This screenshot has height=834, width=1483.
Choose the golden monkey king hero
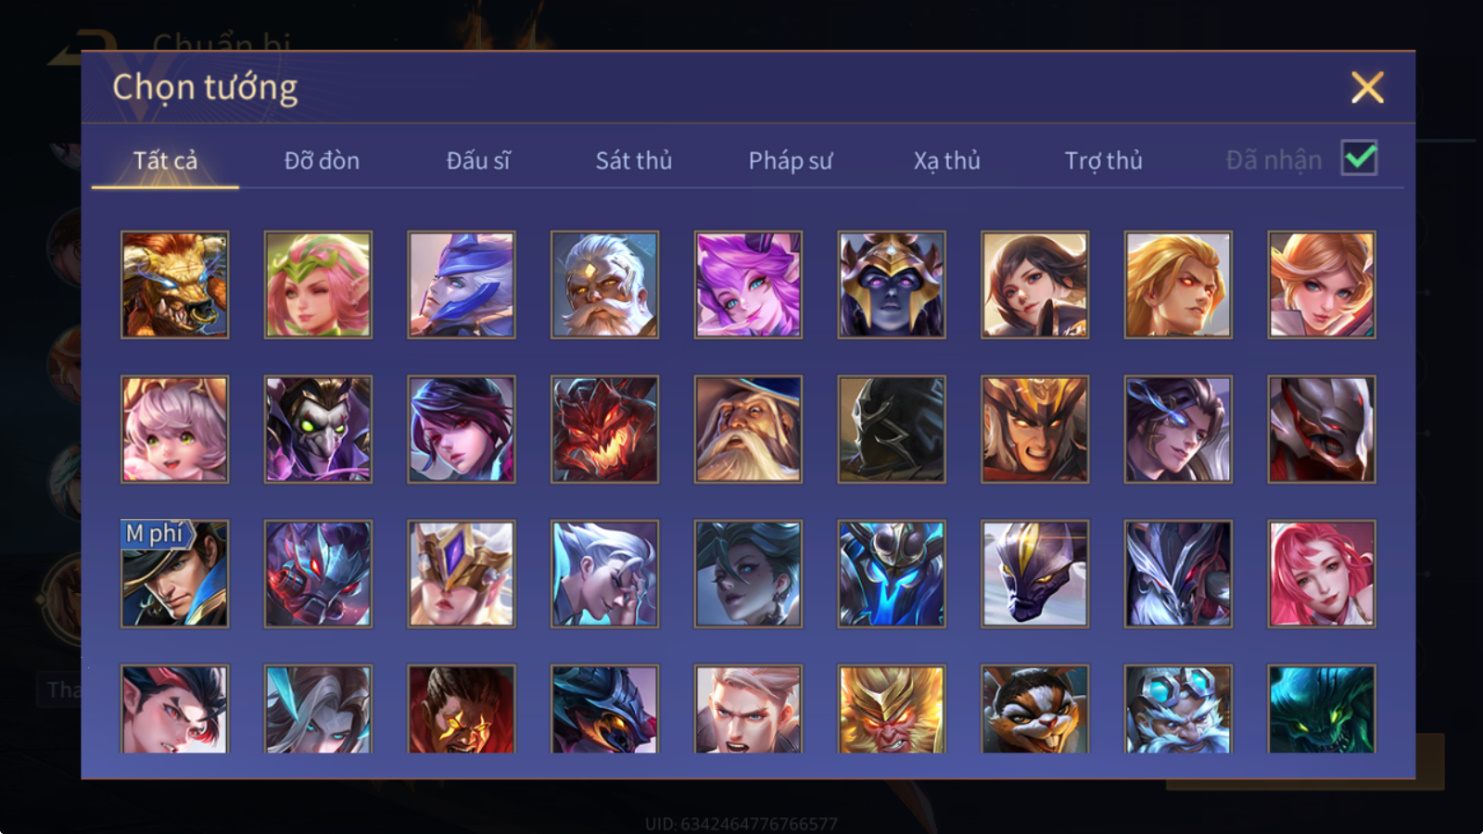pyautogui.click(x=891, y=709)
